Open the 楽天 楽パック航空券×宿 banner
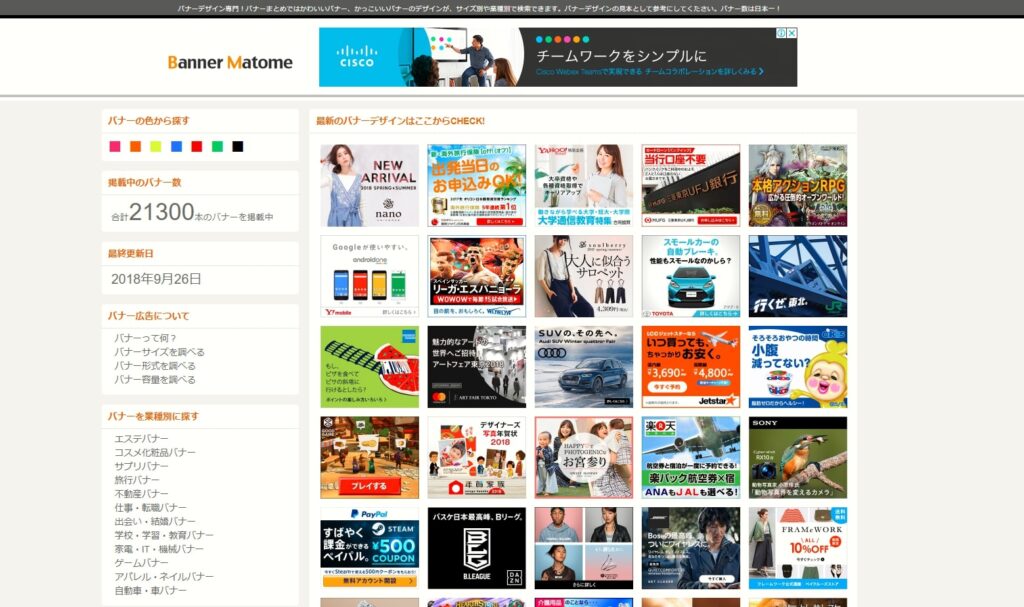This screenshot has height=607, width=1024. click(x=691, y=457)
